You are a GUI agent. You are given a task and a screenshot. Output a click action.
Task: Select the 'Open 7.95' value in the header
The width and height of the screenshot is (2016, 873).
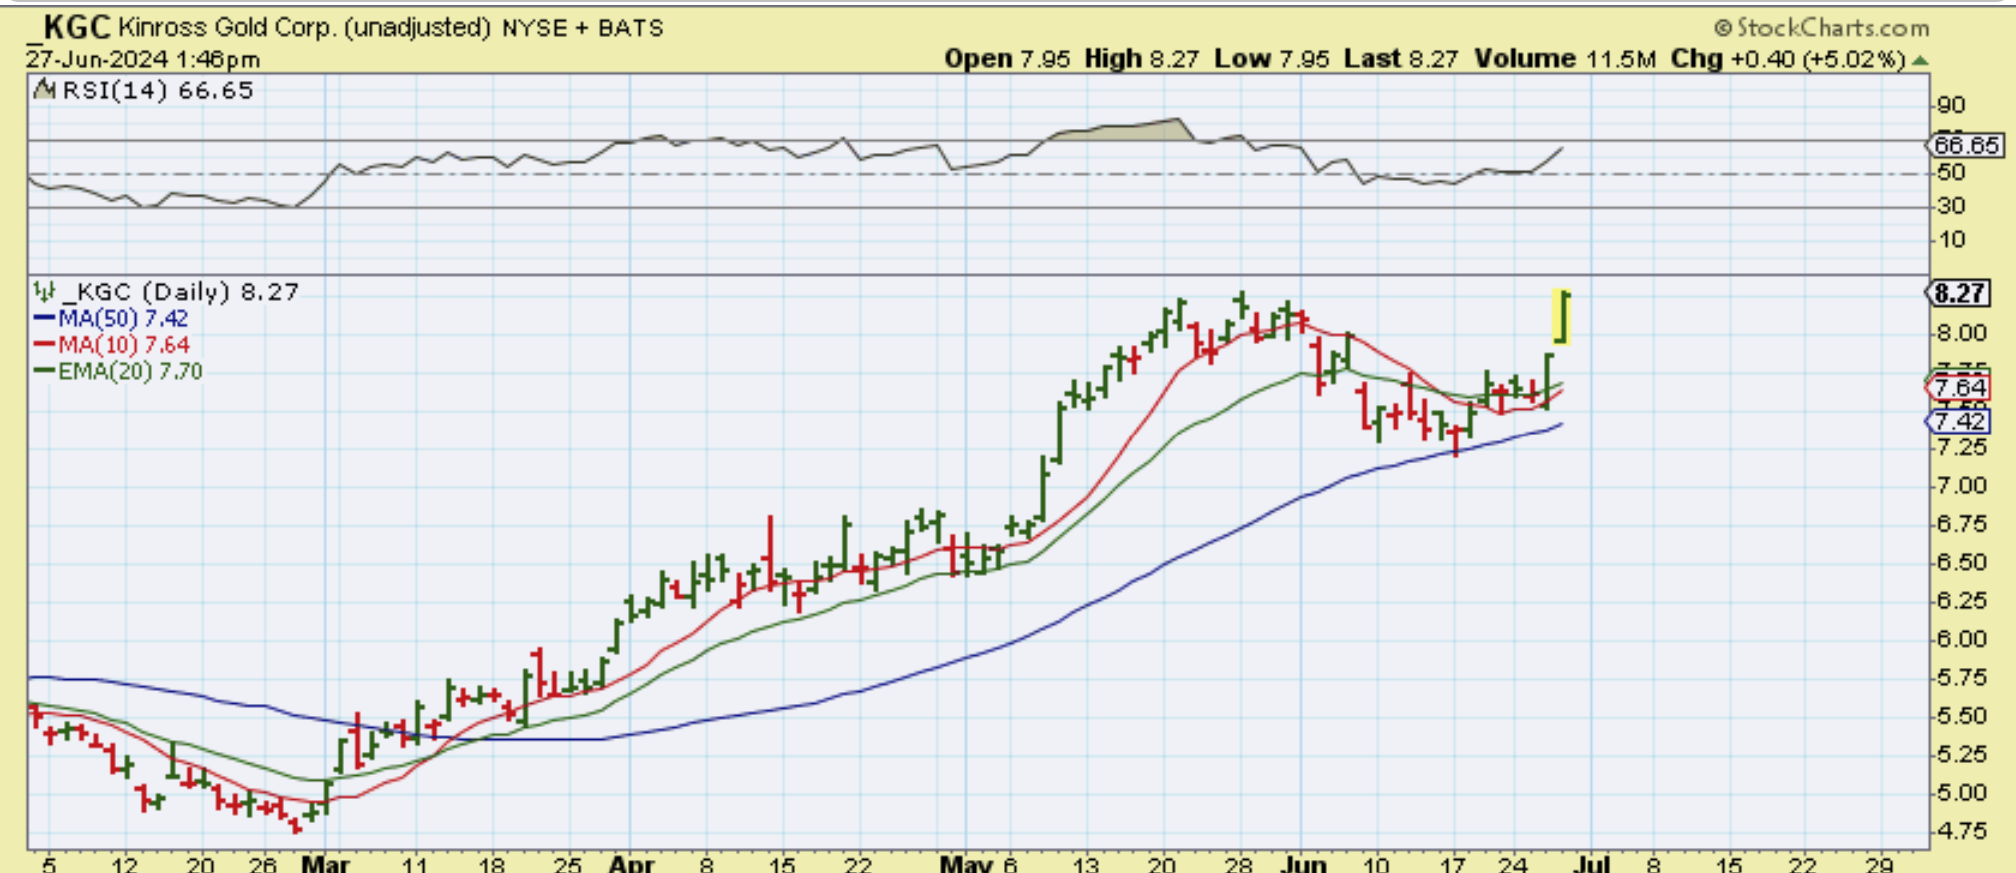tap(1007, 59)
